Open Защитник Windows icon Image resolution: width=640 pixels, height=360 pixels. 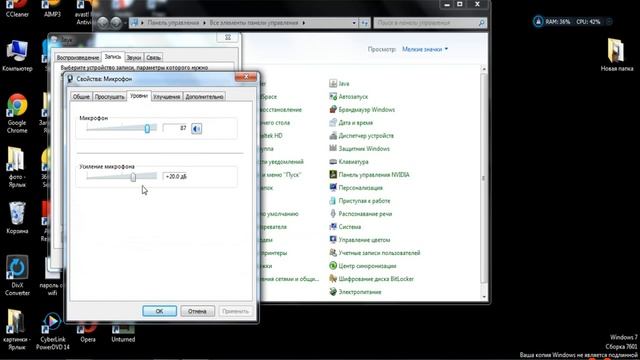pos(360,149)
